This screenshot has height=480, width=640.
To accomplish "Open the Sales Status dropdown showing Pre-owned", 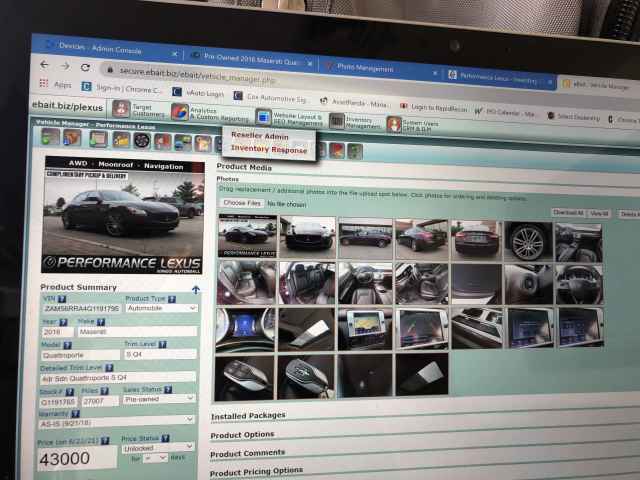I will point(159,399).
